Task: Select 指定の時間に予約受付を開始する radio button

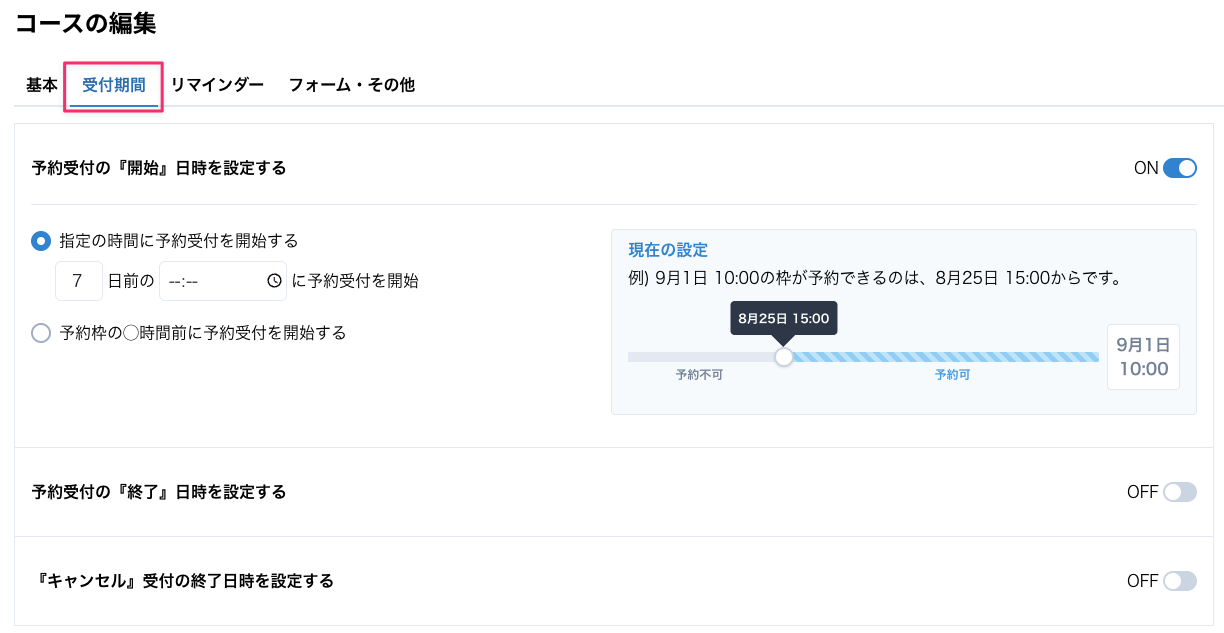Action: pos(41,241)
